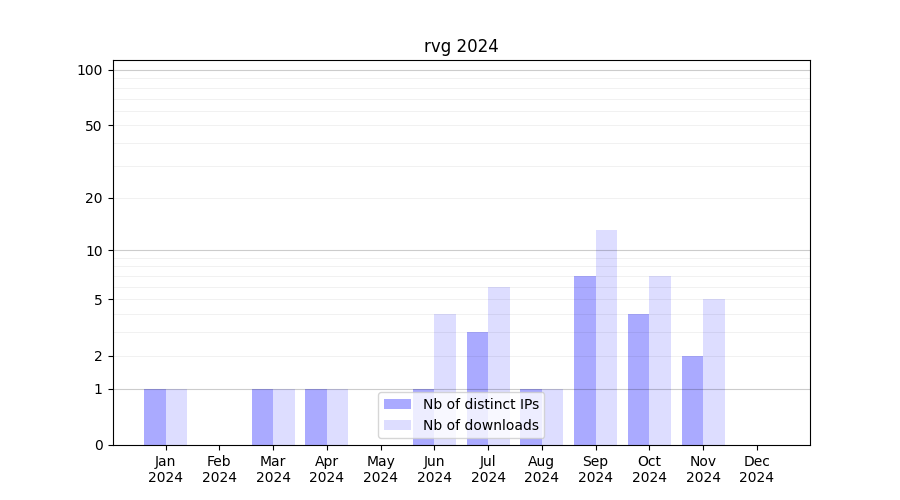Click the "Feb 2024" x-axis label

[x=219, y=469]
